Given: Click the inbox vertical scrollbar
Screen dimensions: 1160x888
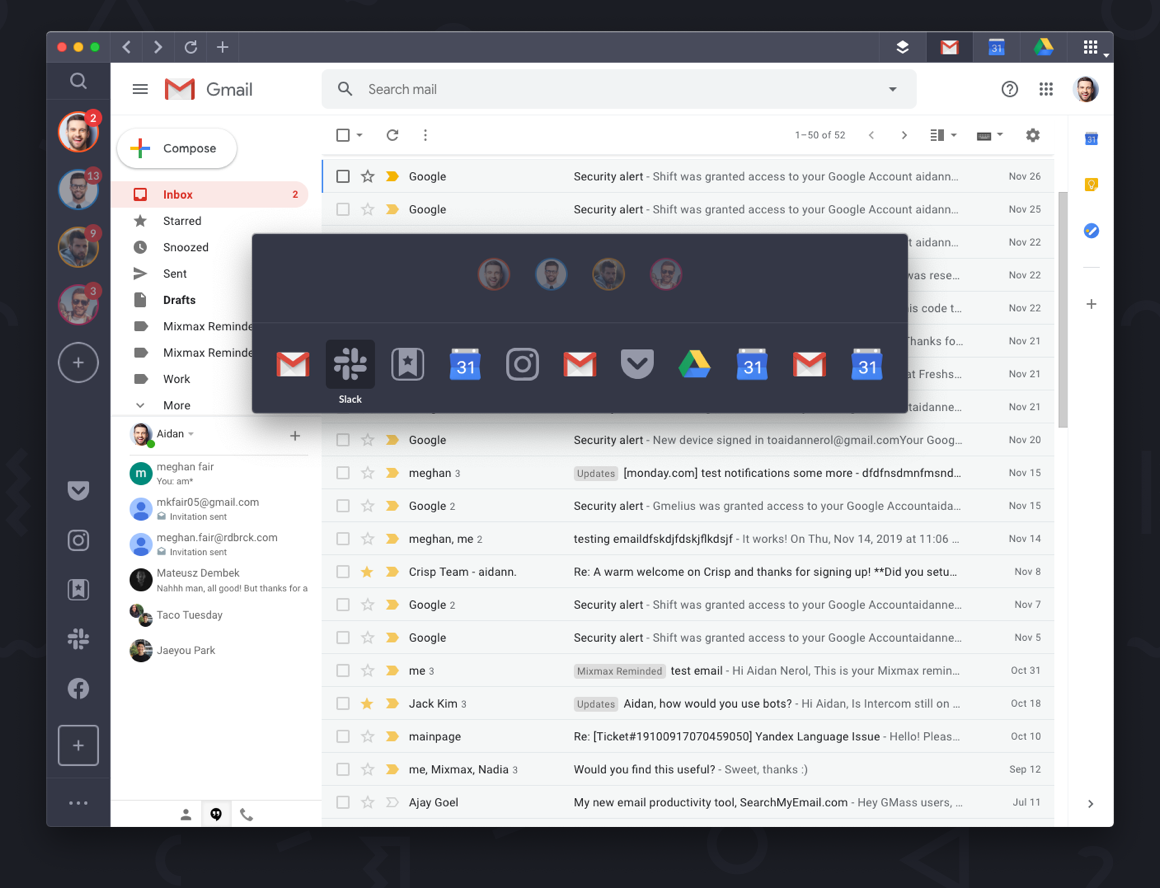Looking at the screenshot, I should click(x=1062, y=309).
